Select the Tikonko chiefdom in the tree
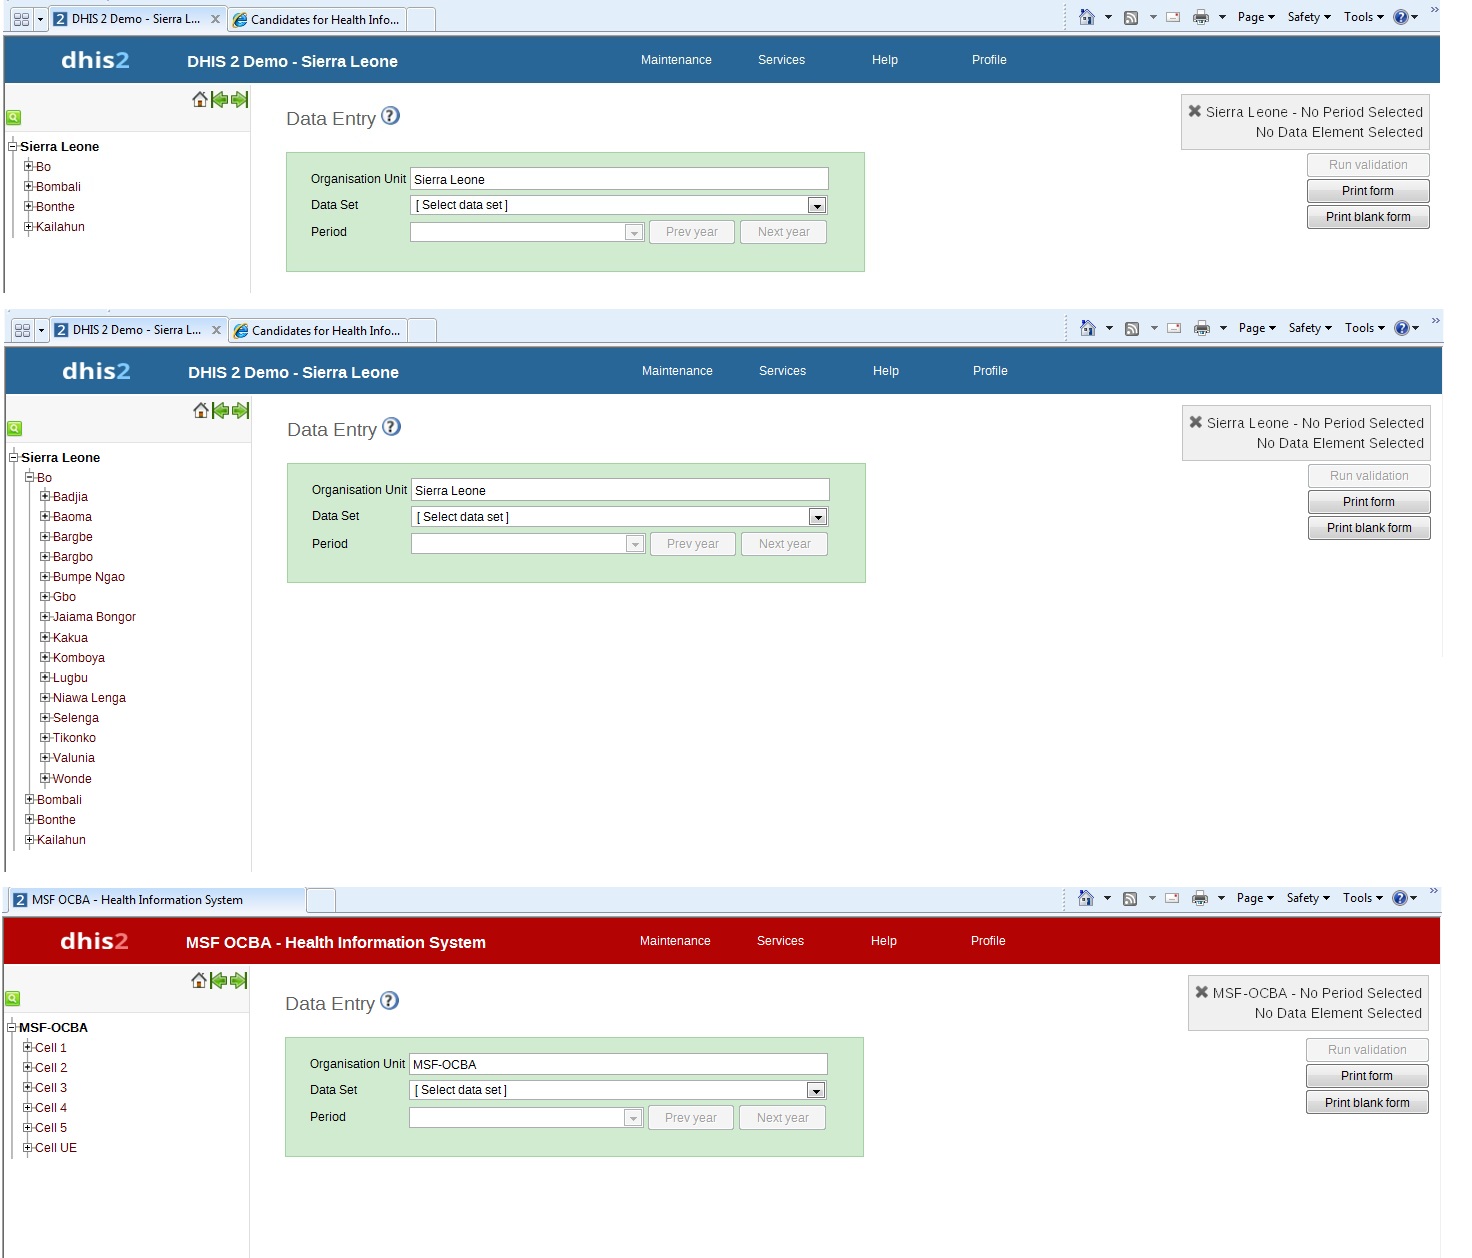1472x1258 pixels. point(74,738)
